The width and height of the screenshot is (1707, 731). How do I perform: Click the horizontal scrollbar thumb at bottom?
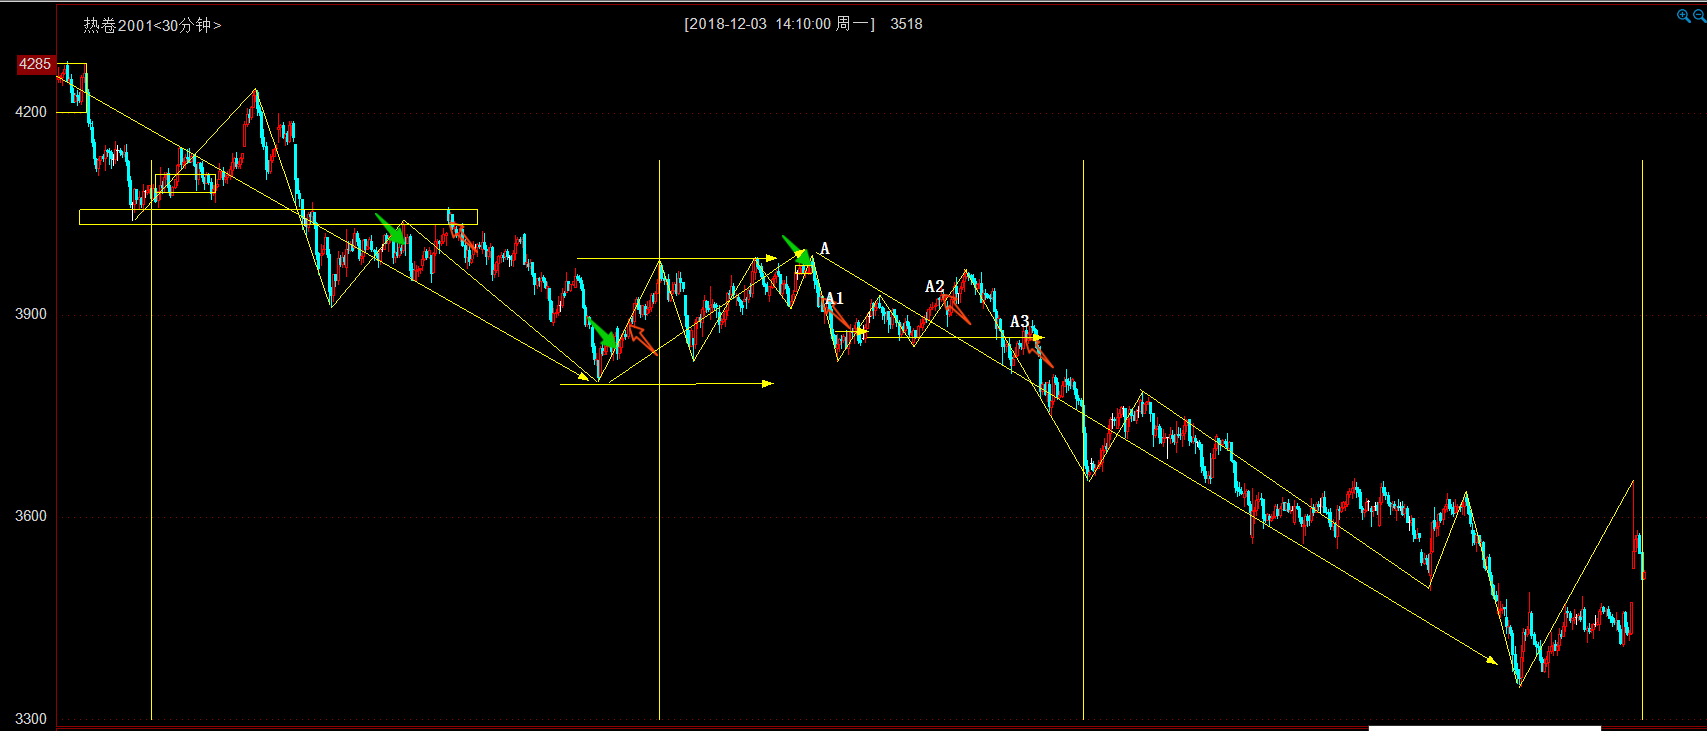point(1484,728)
